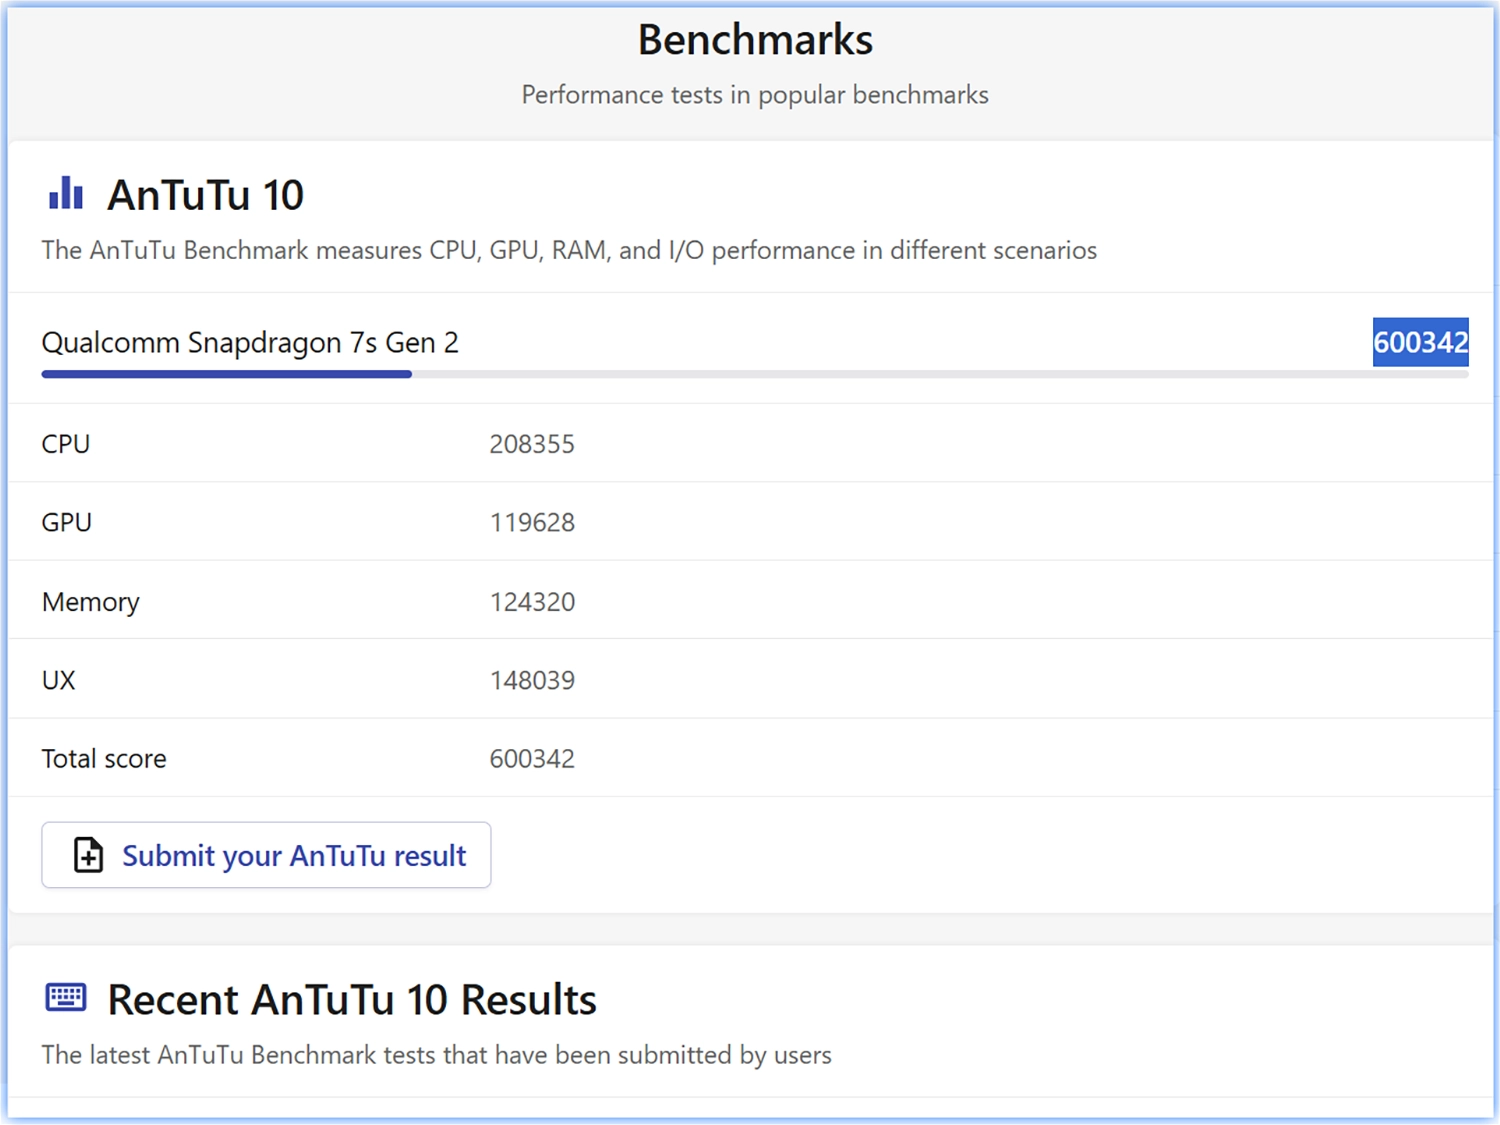
Task: Click the AnTuTu 10 section heading
Action: coord(206,195)
